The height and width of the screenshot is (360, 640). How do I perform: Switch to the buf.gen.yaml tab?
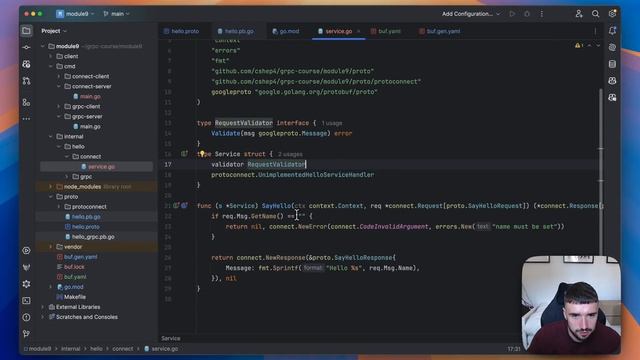pos(440,31)
